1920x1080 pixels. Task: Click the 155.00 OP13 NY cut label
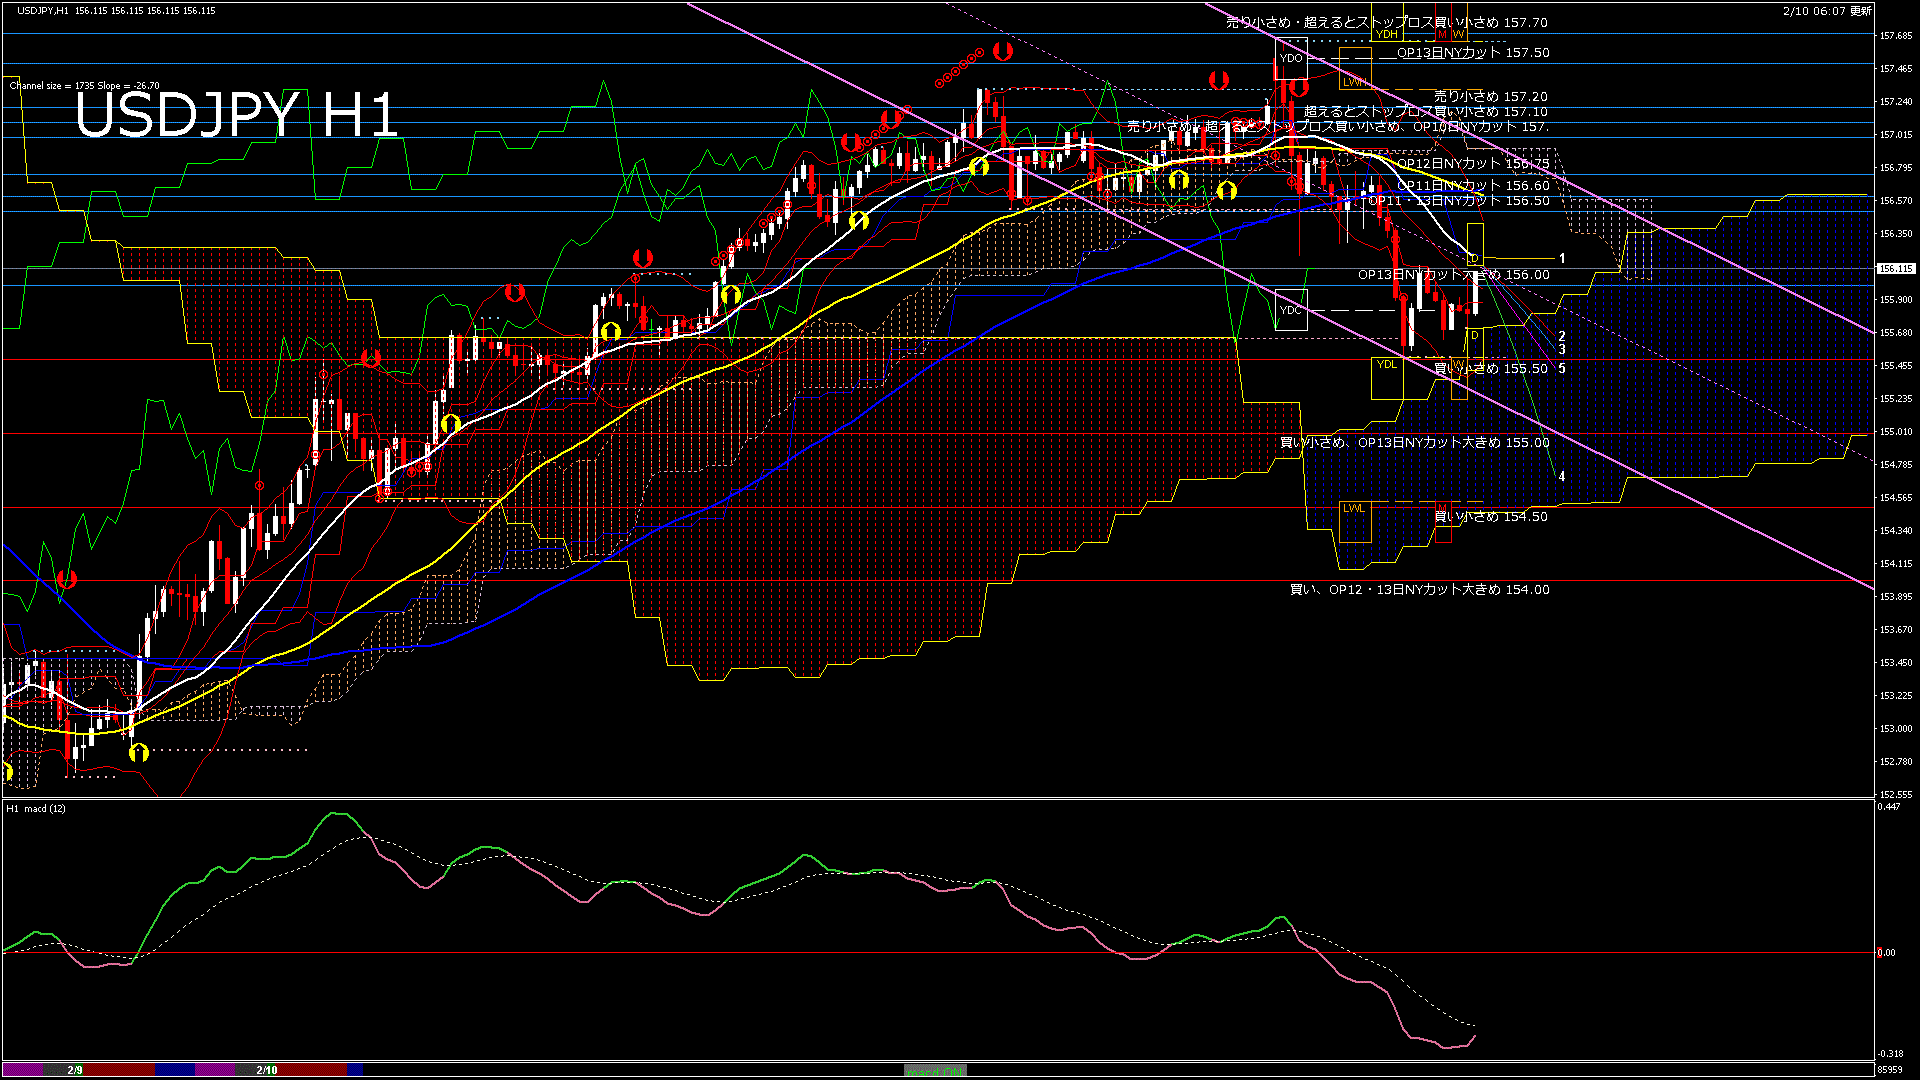(1414, 442)
